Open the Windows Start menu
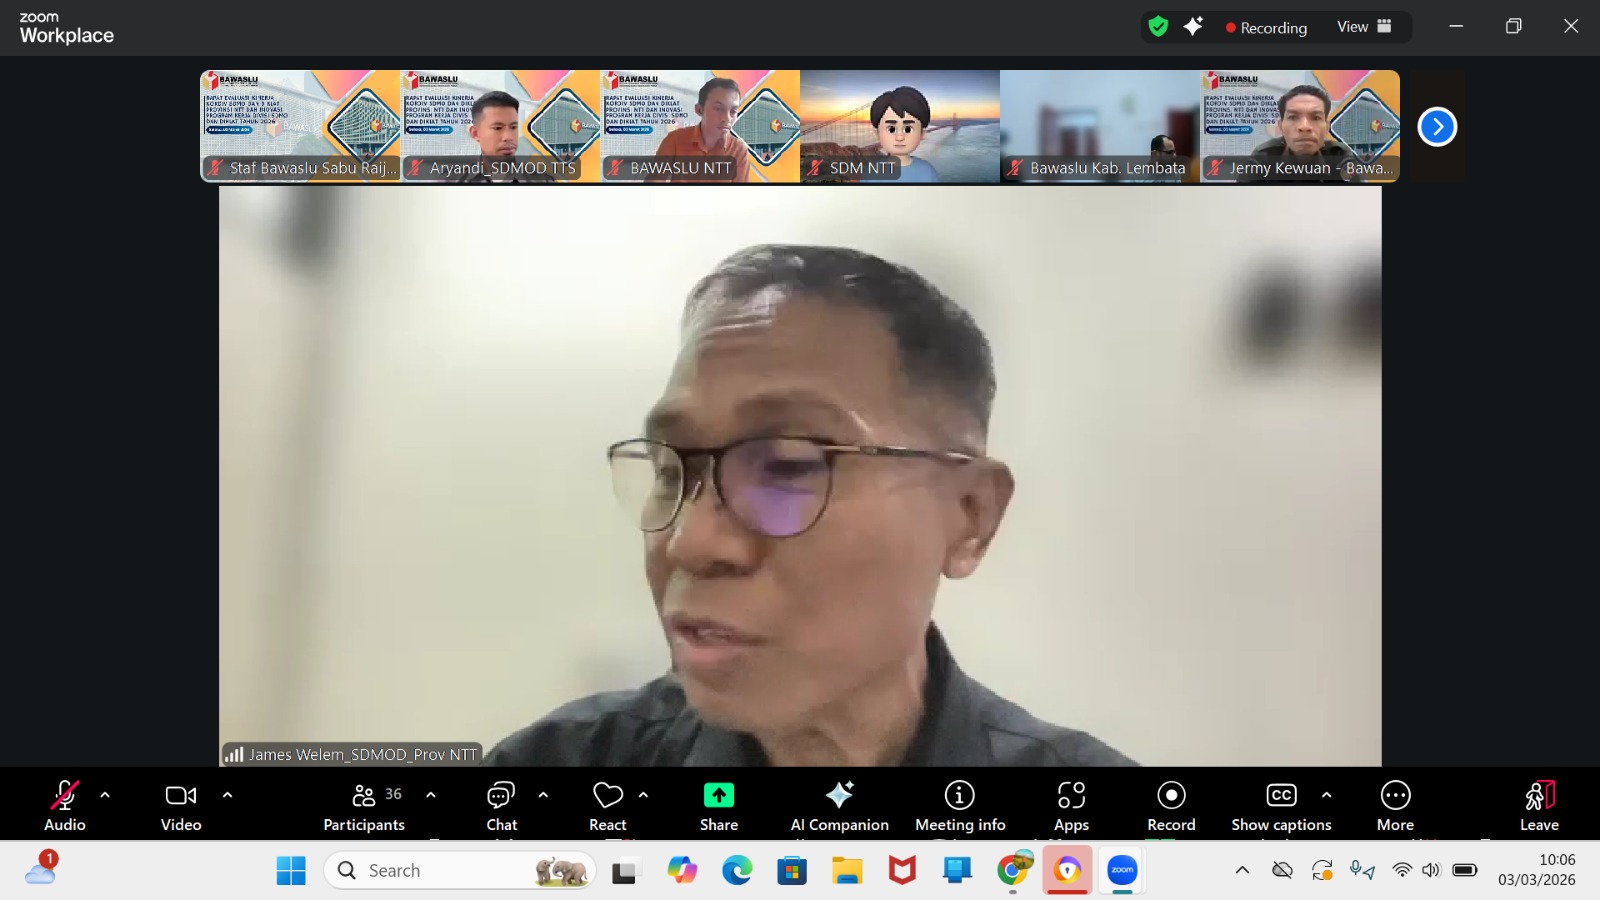The width and height of the screenshot is (1600, 900). pos(291,871)
